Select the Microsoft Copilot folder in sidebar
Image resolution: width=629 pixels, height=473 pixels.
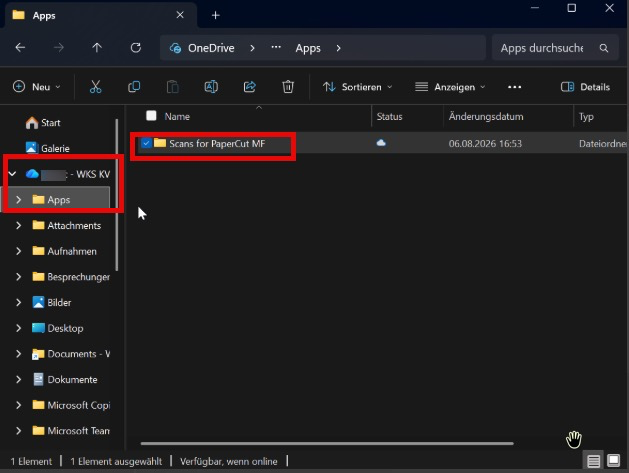pyautogui.click(x=71, y=405)
